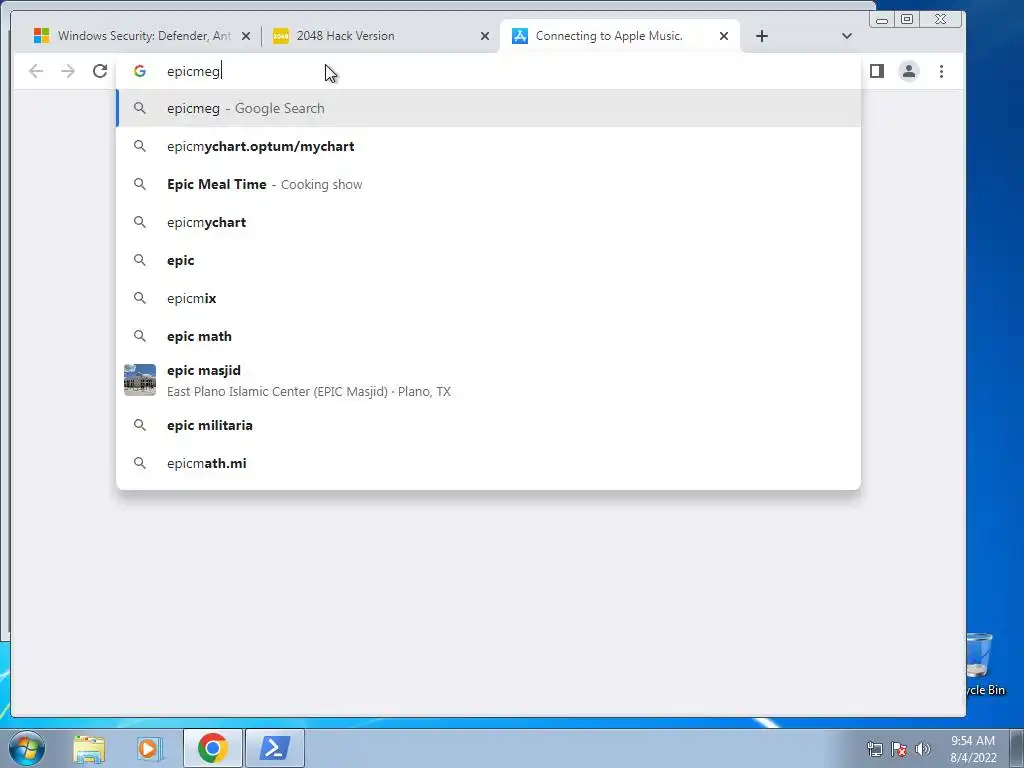Click the browser forward arrow

pos(68,71)
